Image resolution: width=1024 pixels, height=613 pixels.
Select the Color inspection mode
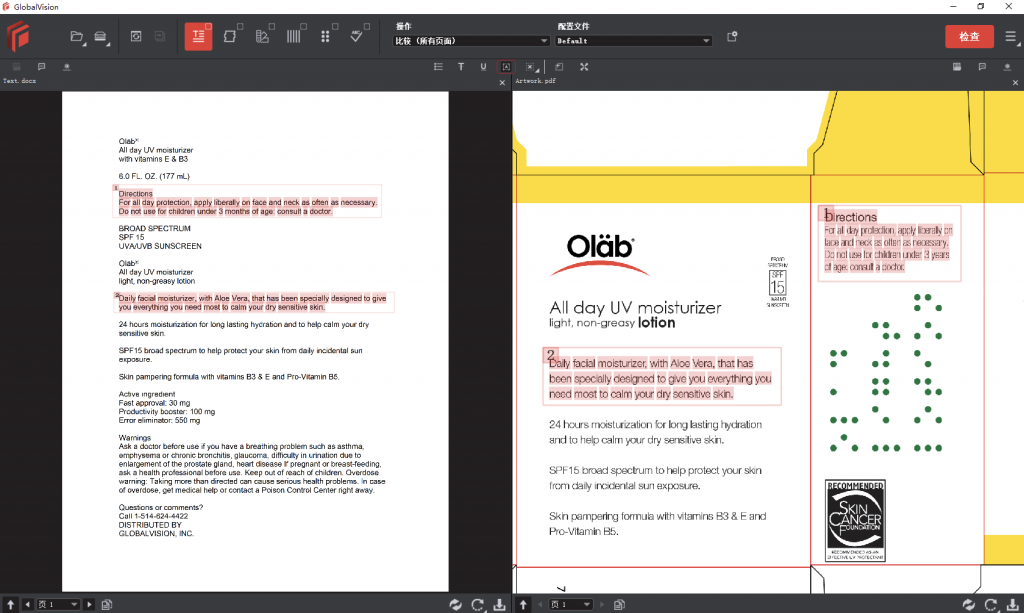click(262, 37)
